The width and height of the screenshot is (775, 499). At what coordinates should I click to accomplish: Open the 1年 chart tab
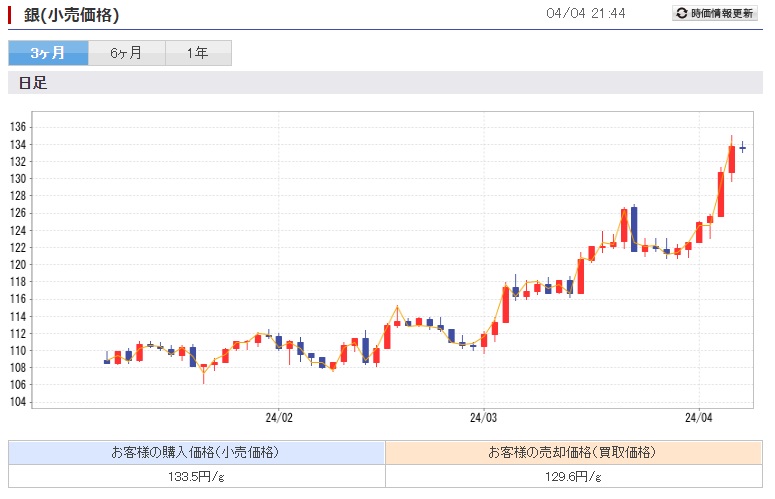pos(198,53)
